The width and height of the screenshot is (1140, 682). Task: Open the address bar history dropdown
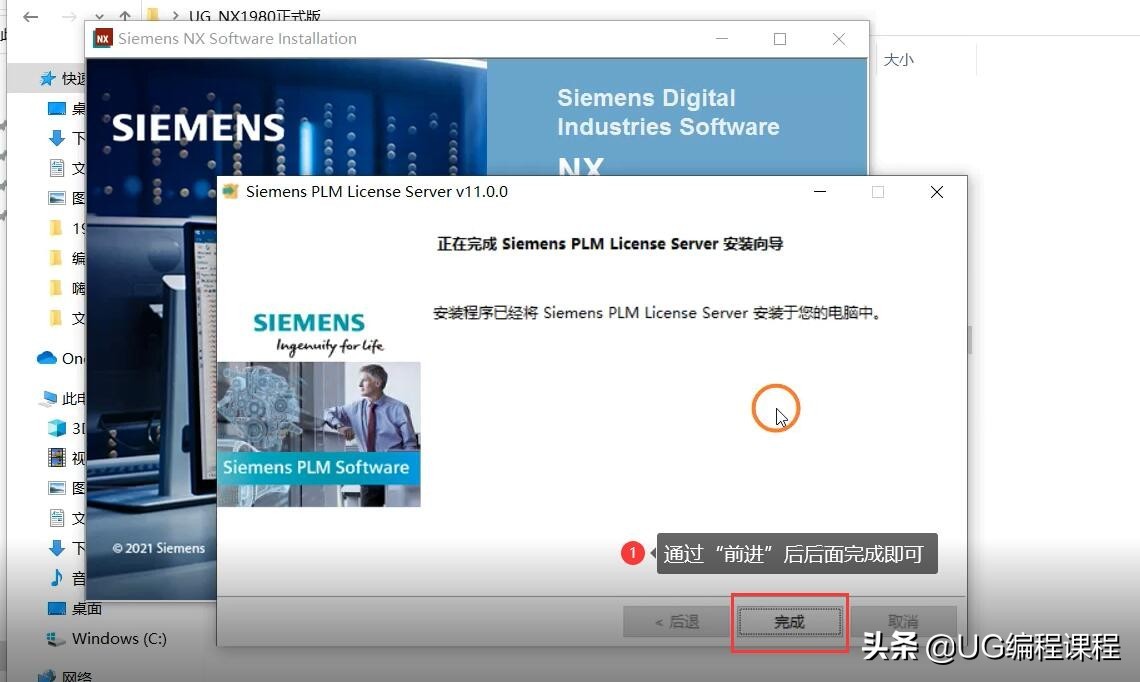[98, 15]
